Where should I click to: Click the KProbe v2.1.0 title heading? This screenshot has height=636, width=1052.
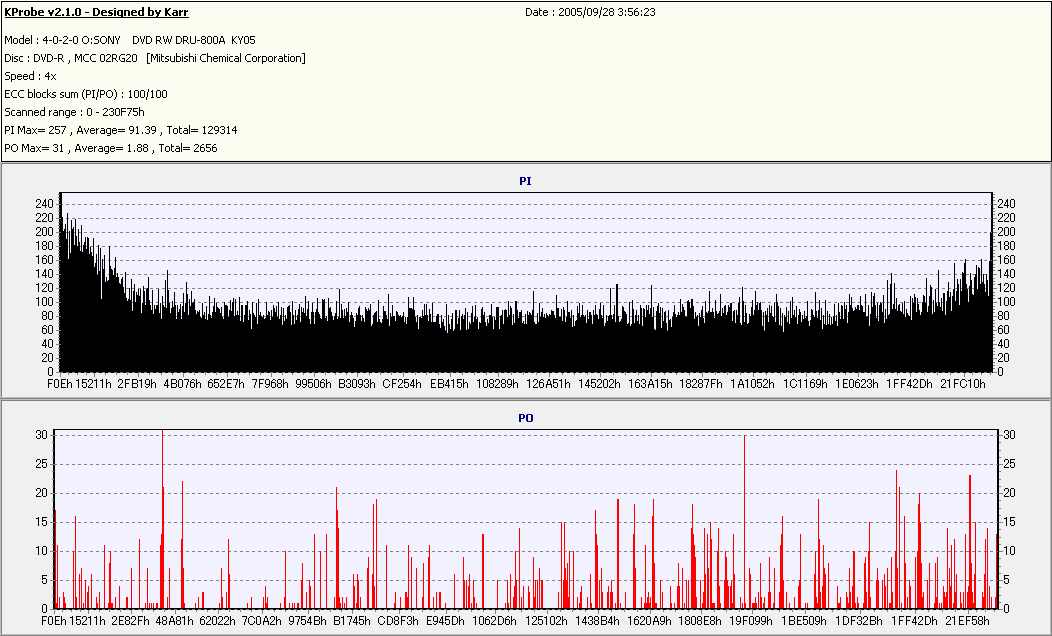point(96,12)
